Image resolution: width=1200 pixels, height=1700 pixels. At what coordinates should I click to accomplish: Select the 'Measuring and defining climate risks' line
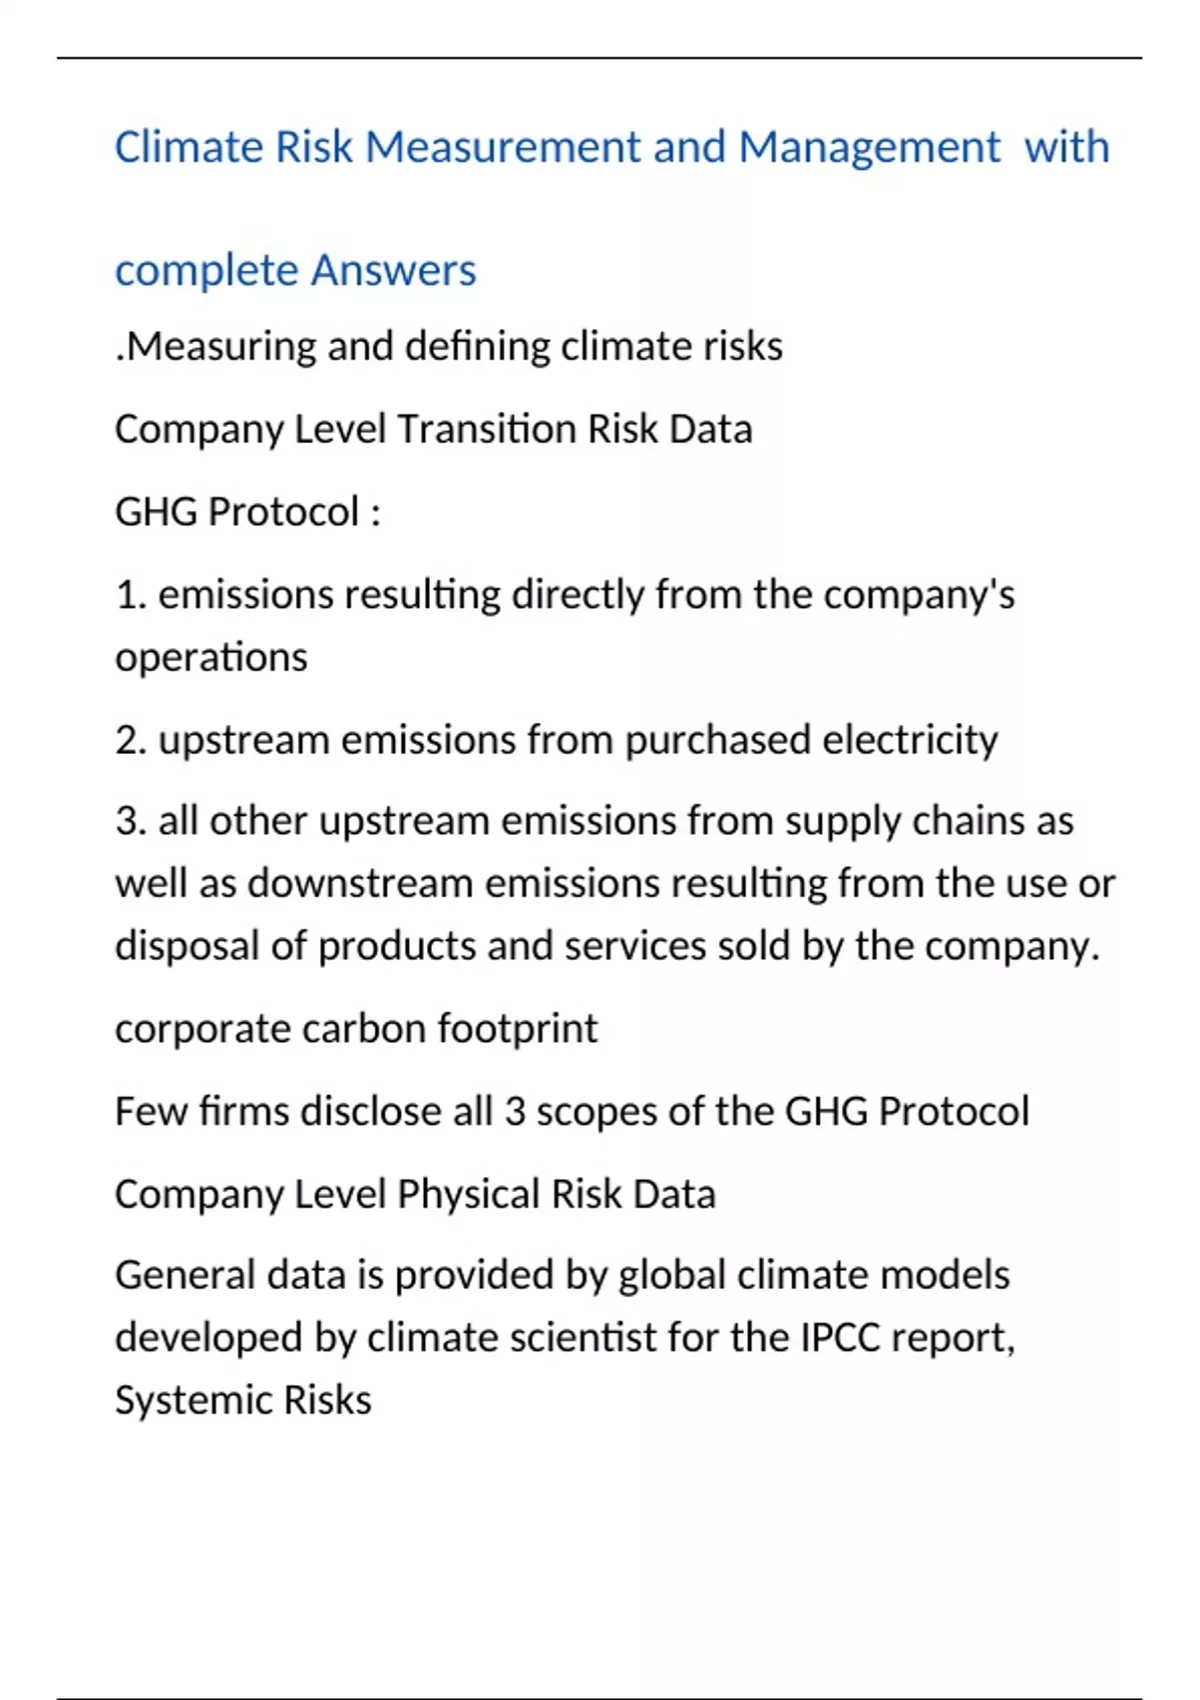pyautogui.click(x=449, y=346)
